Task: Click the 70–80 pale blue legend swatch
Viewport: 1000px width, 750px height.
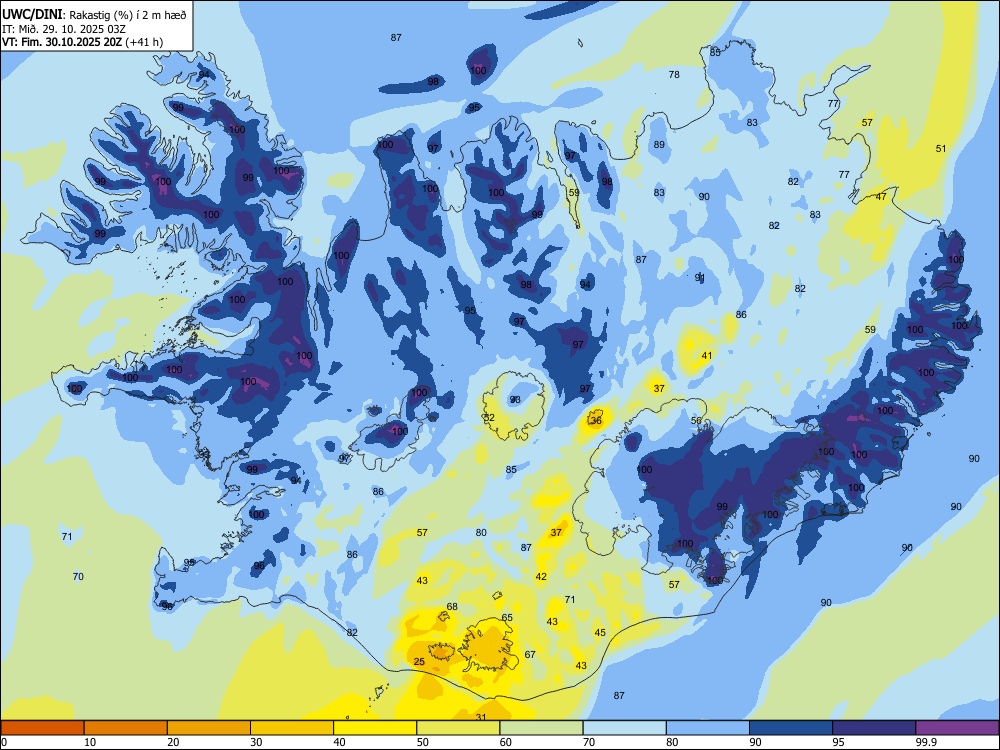Action: tap(624, 728)
